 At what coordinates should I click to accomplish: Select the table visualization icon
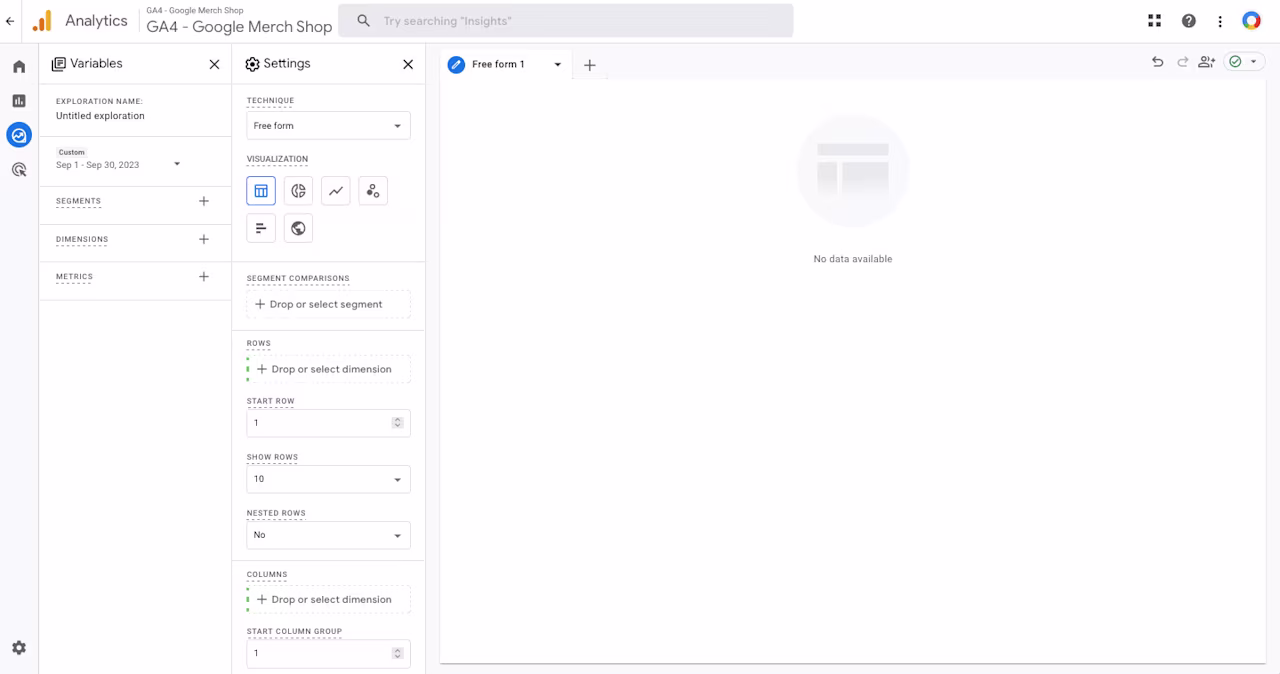click(x=261, y=191)
